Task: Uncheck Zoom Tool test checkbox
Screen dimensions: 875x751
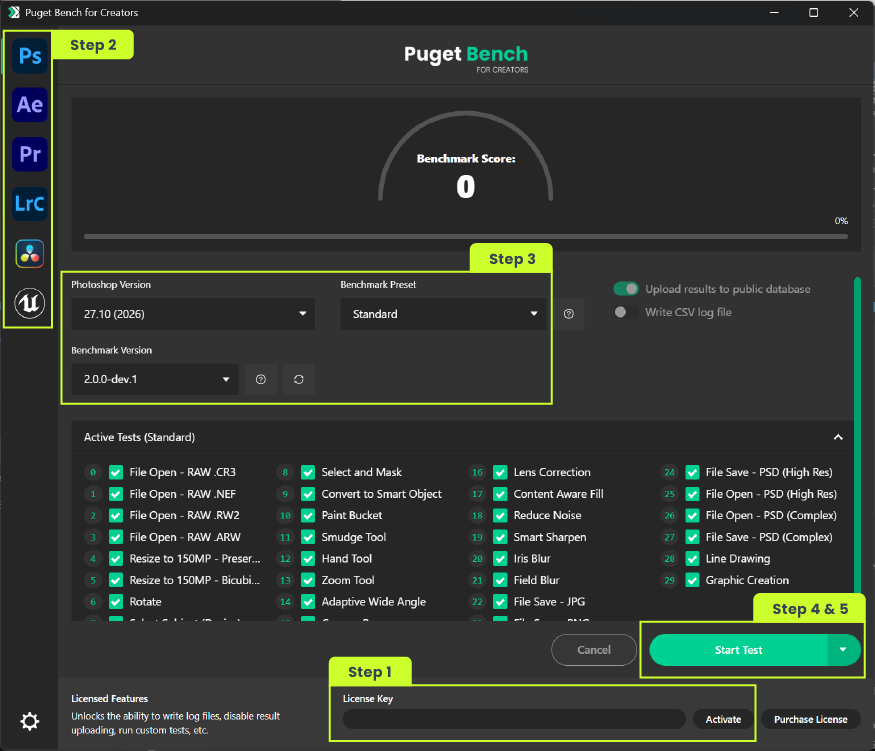Action: pyautogui.click(x=308, y=580)
